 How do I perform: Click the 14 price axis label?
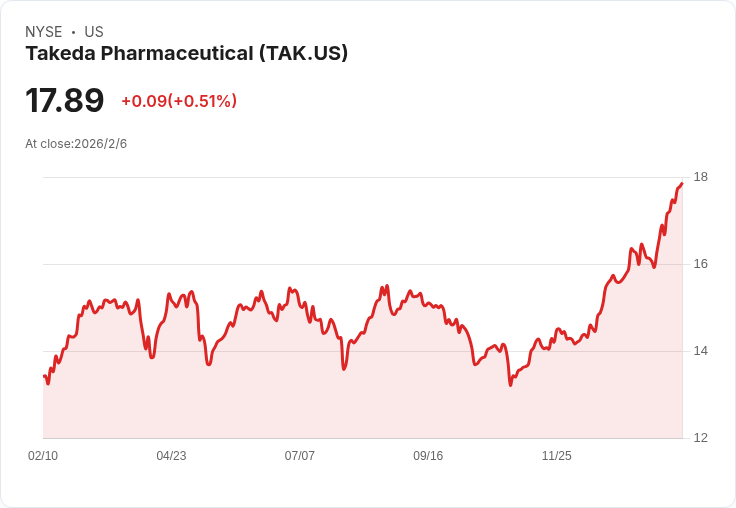point(701,351)
